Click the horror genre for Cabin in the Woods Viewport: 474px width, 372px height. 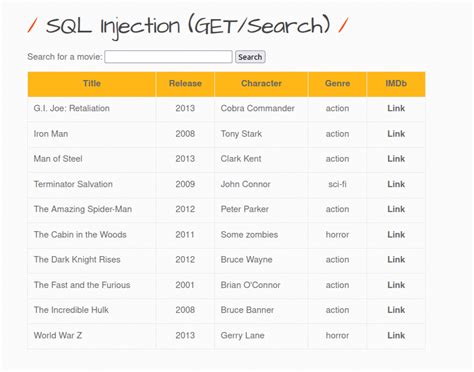tap(337, 234)
